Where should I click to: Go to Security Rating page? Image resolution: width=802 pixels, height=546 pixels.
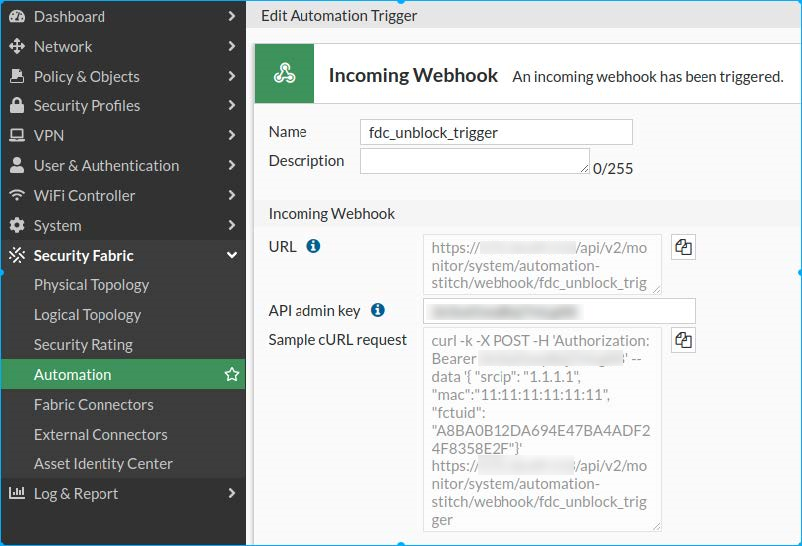pos(83,345)
